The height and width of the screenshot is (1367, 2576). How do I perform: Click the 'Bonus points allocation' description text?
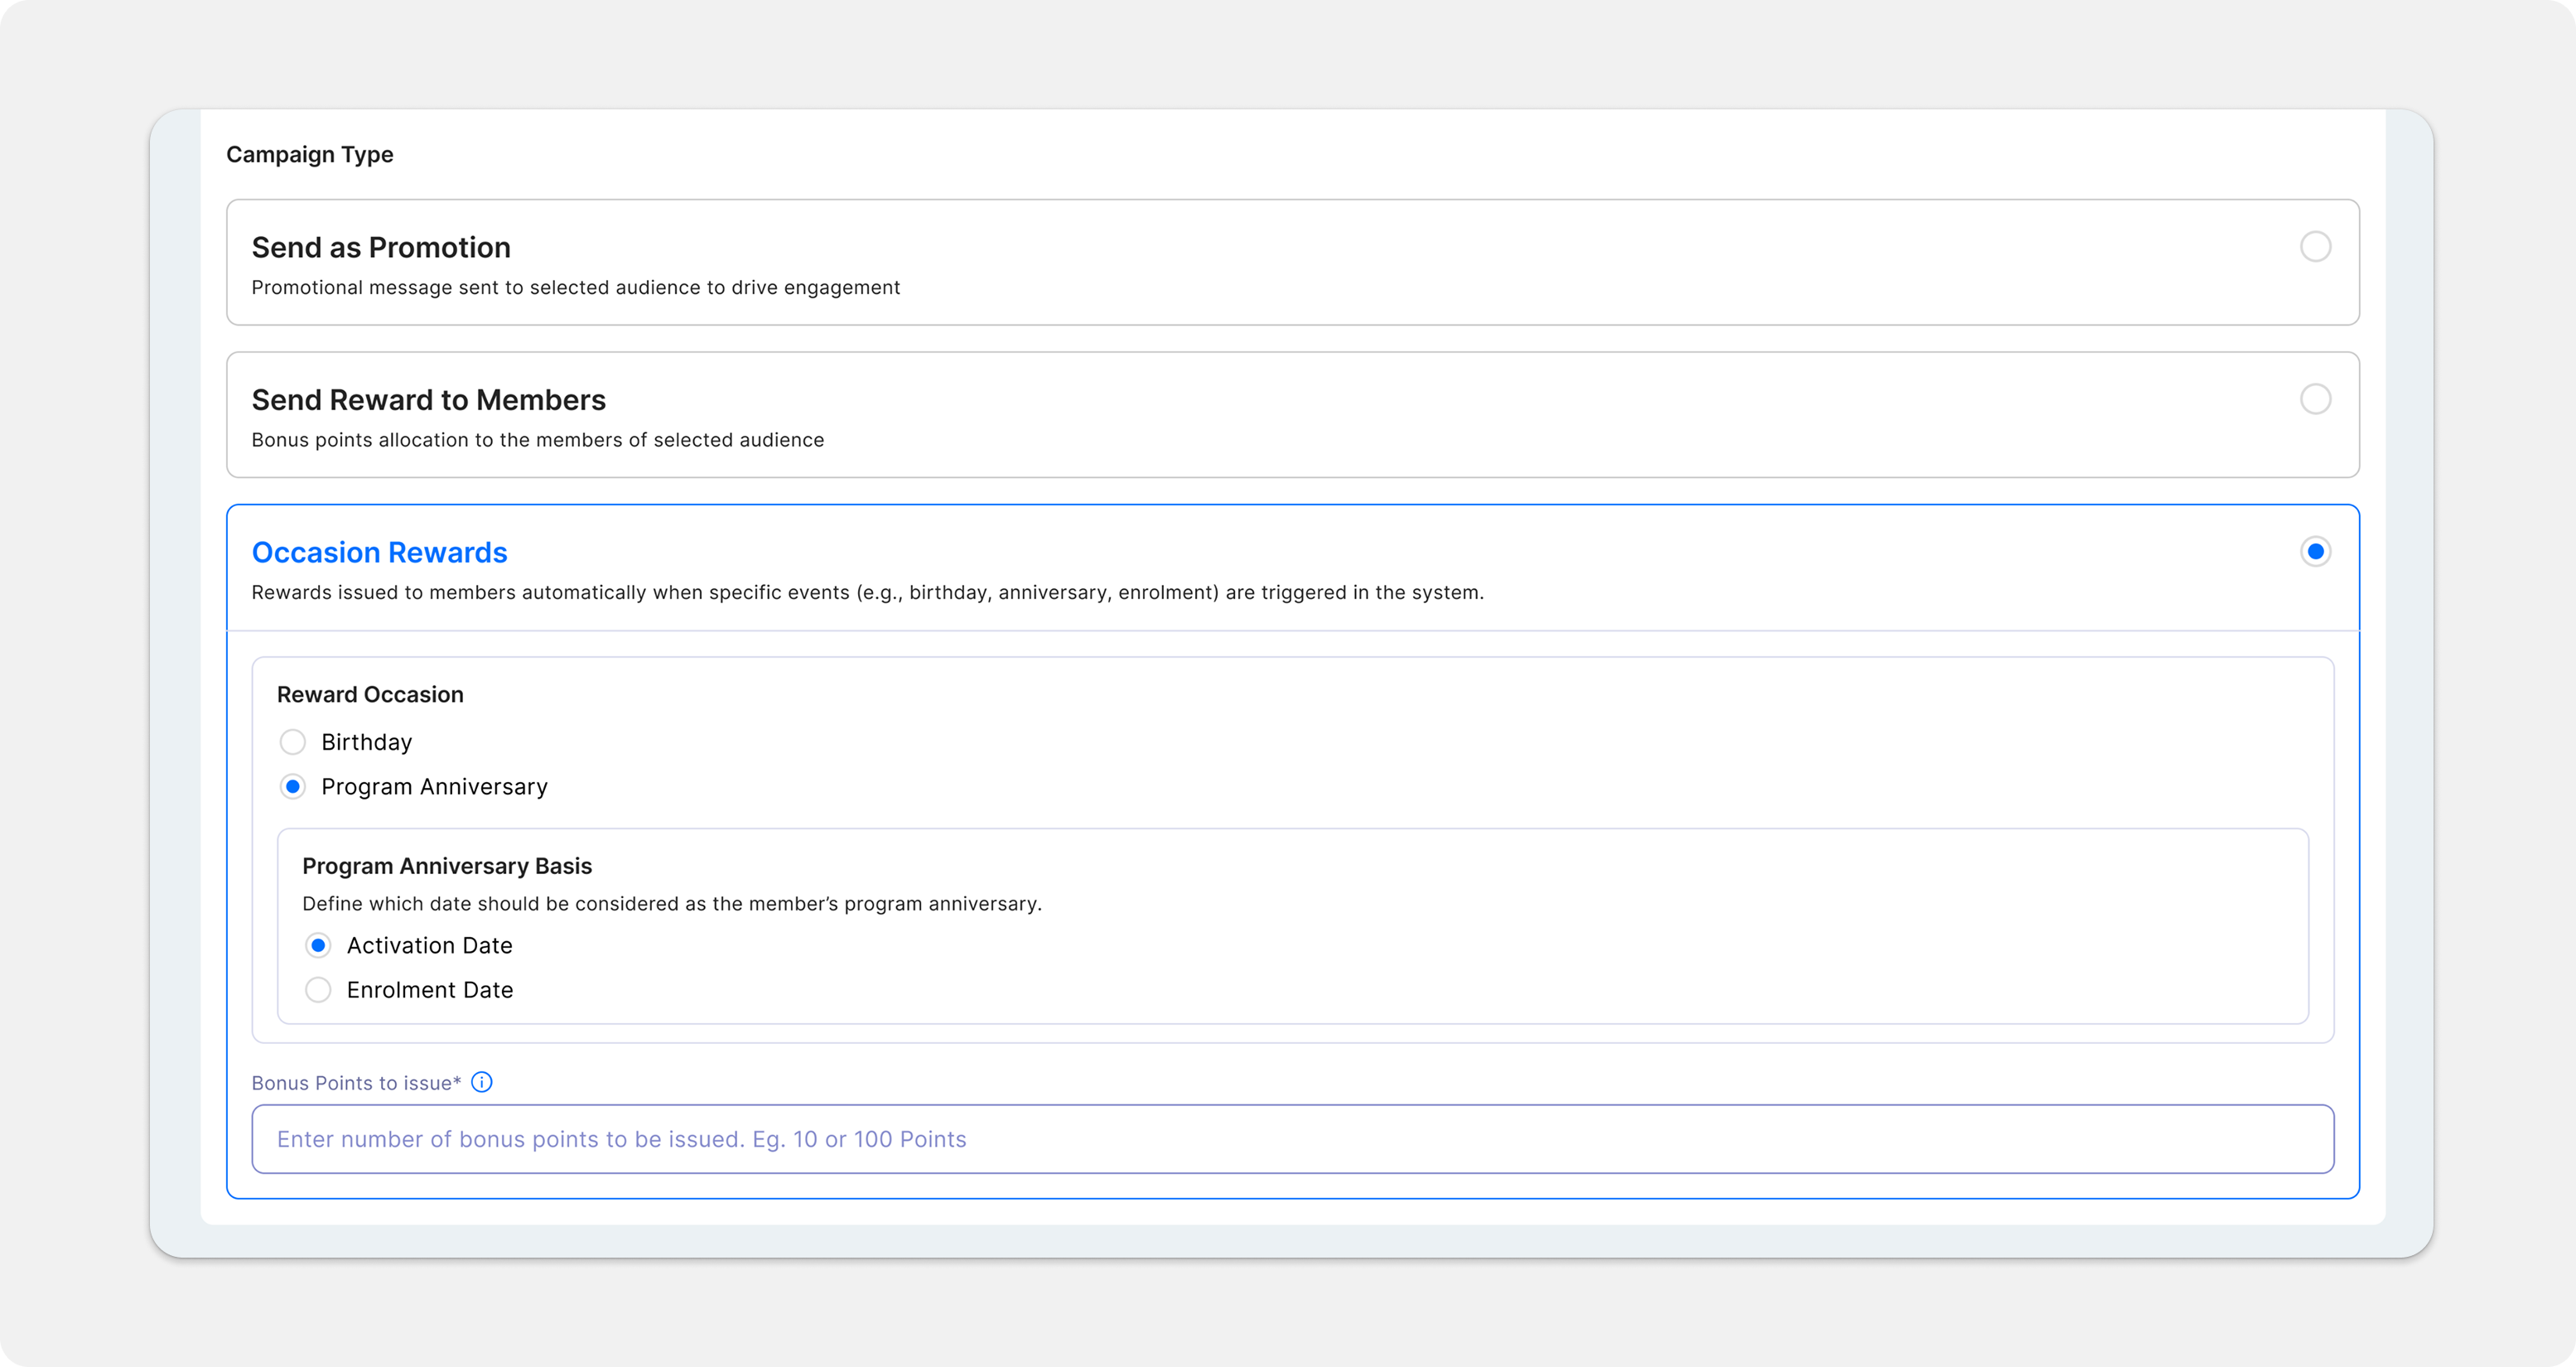(537, 440)
